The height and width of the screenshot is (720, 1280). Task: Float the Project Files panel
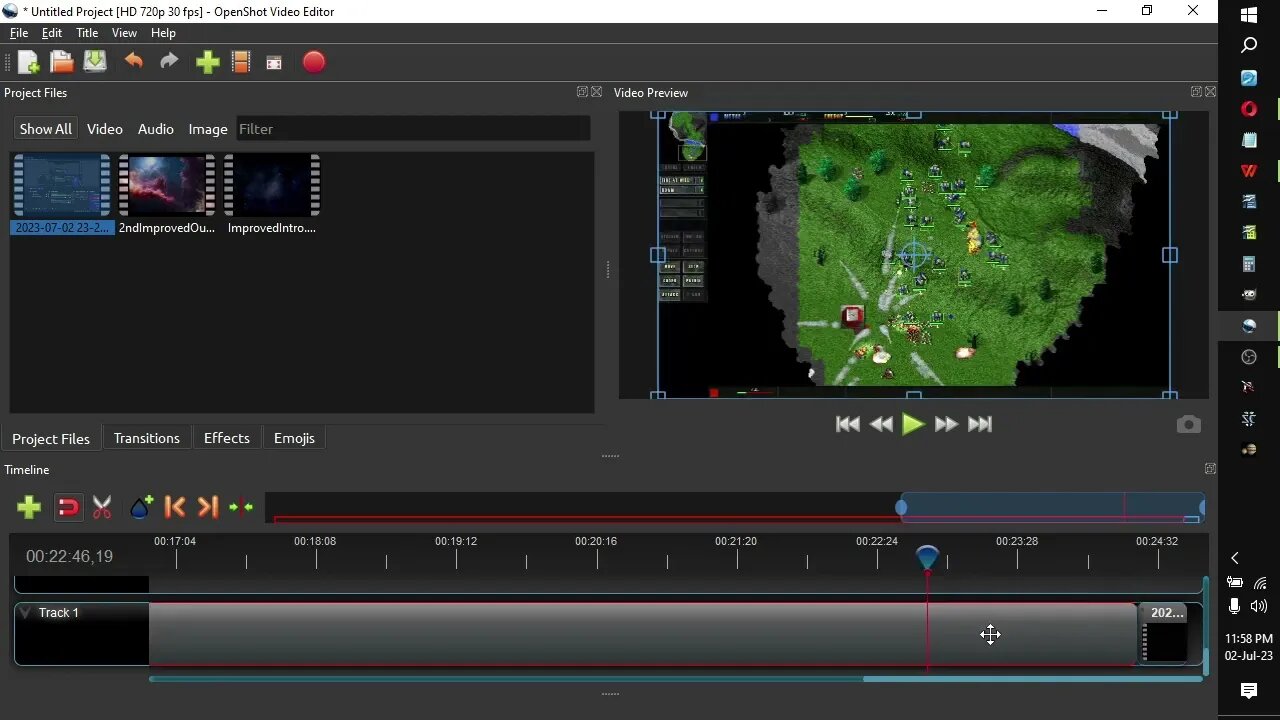coord(582,92)
